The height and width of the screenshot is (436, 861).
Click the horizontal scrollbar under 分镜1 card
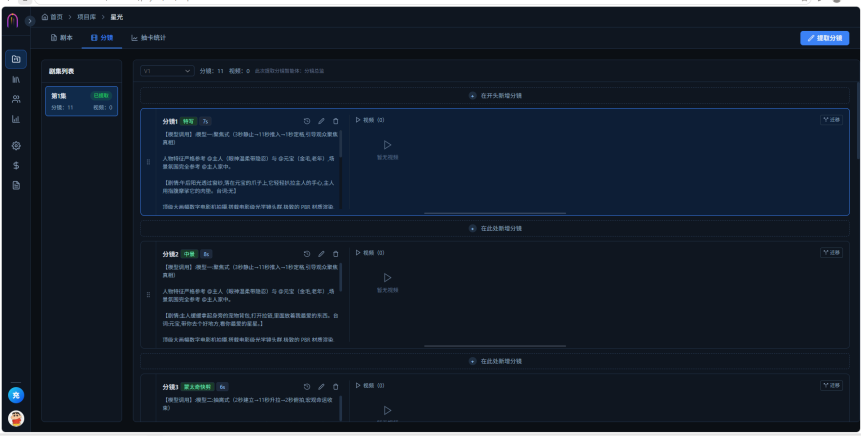[x=495, y=213]
